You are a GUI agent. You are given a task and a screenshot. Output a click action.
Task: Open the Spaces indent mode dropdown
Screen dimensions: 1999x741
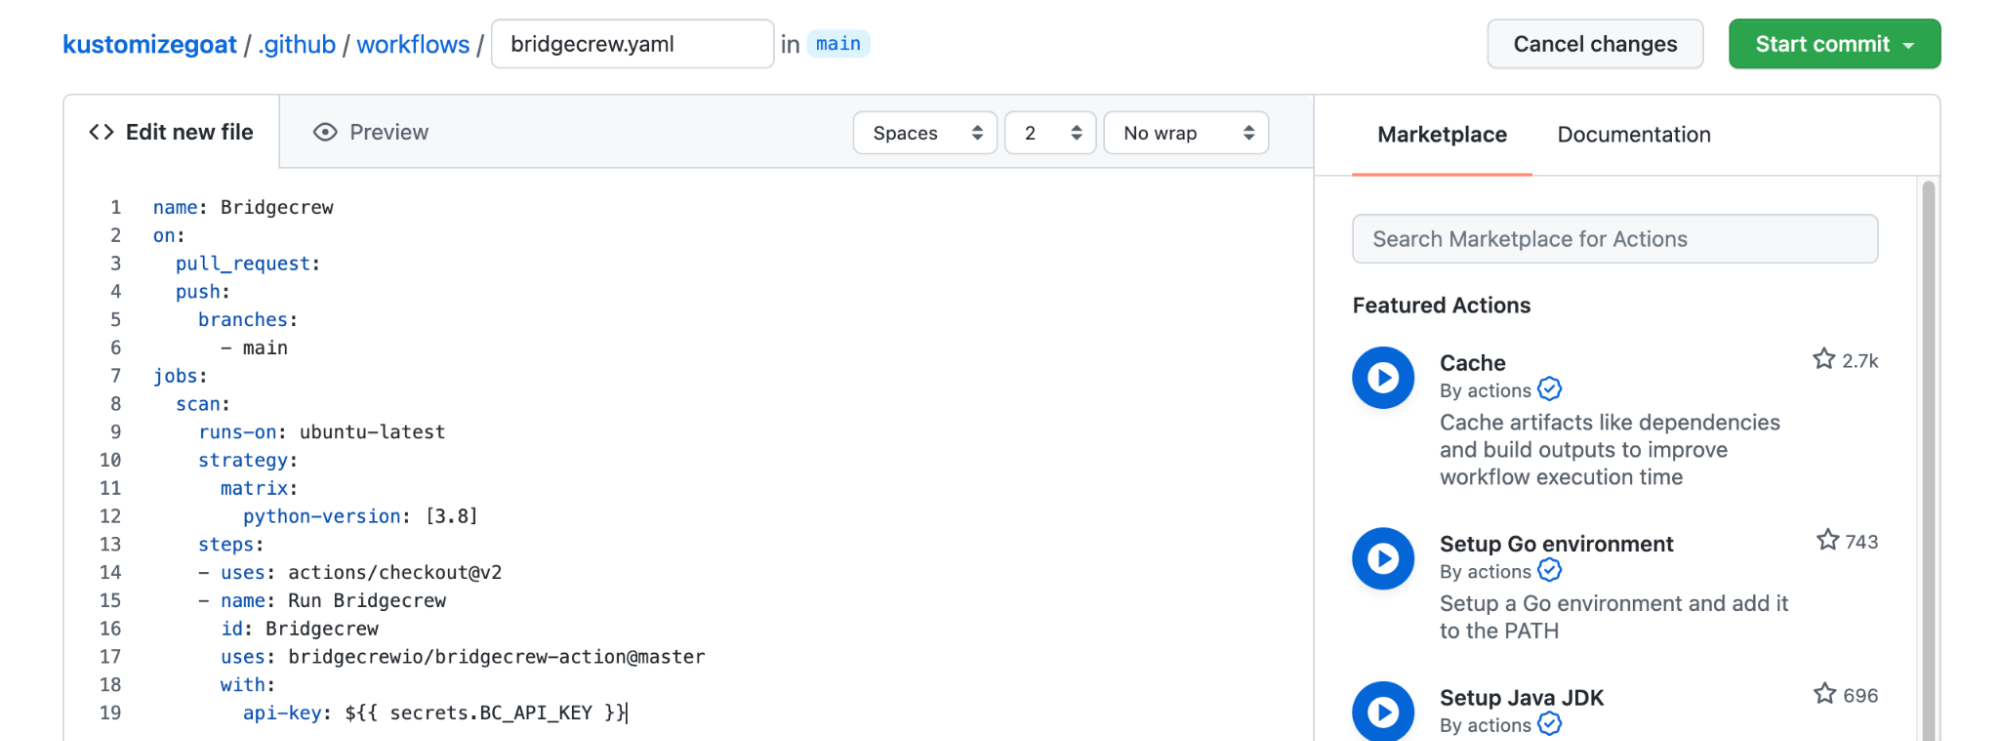925,133
